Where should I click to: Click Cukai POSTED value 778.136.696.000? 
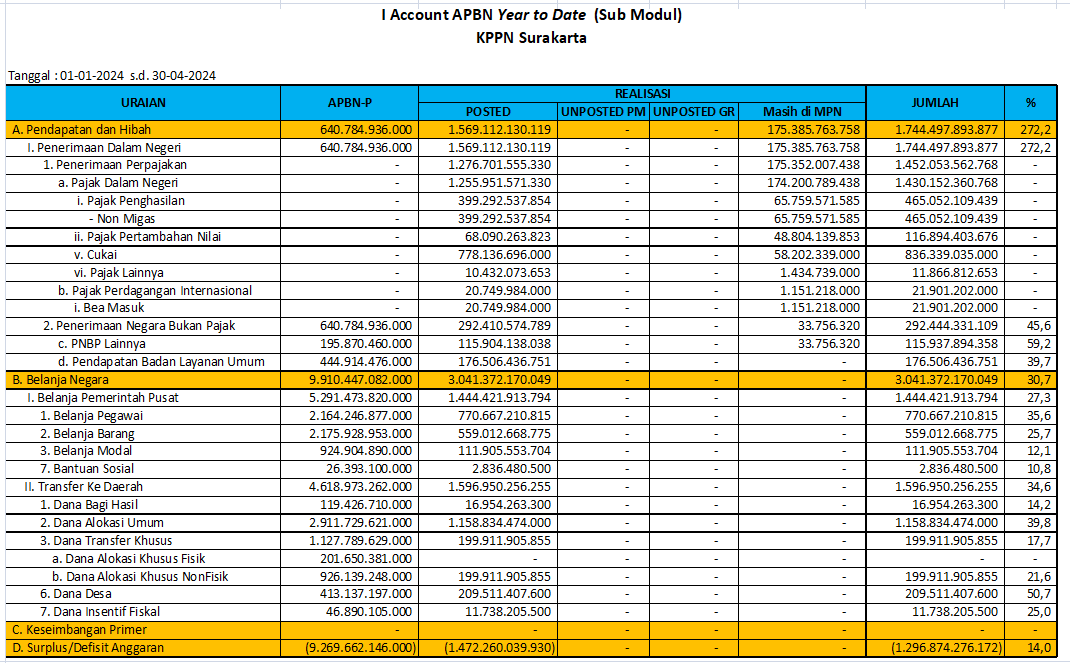[x=504, y=255]
